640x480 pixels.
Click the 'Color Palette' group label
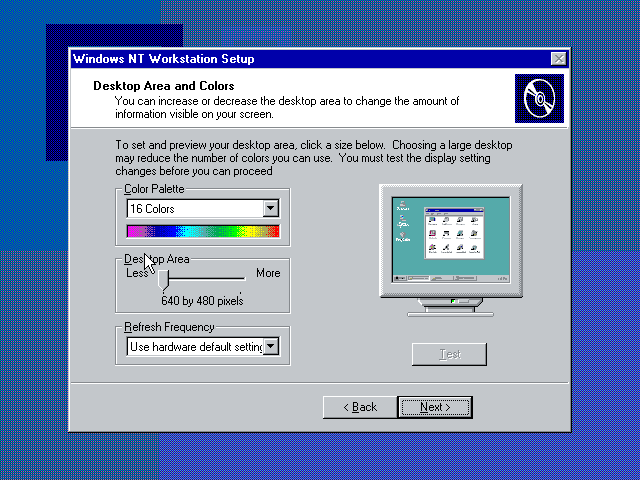tap(154, 189)
